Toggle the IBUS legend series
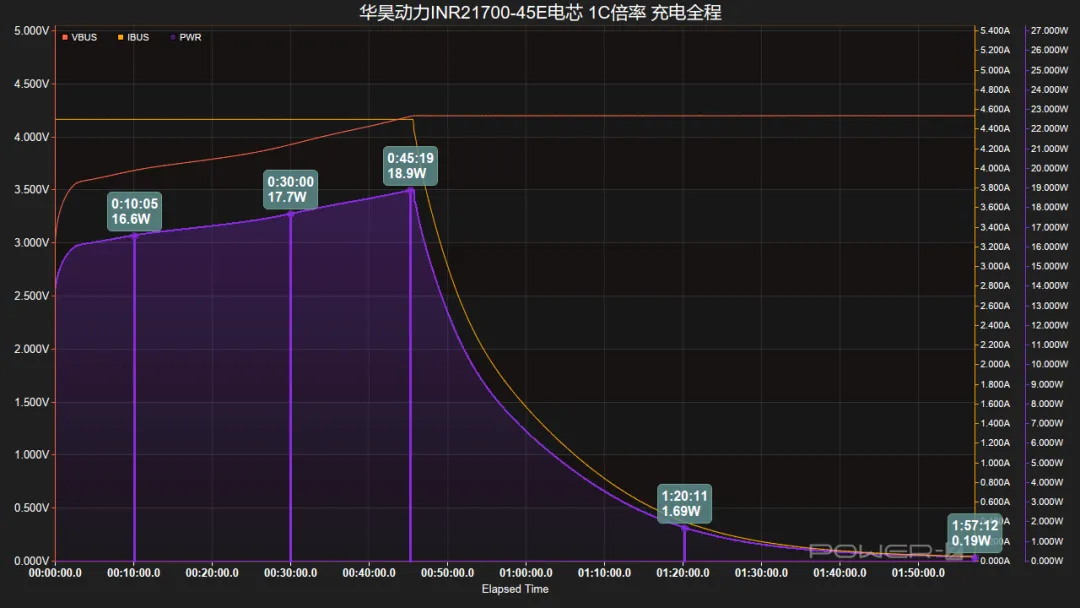The image size is (1080, 608). click(133, 37)
